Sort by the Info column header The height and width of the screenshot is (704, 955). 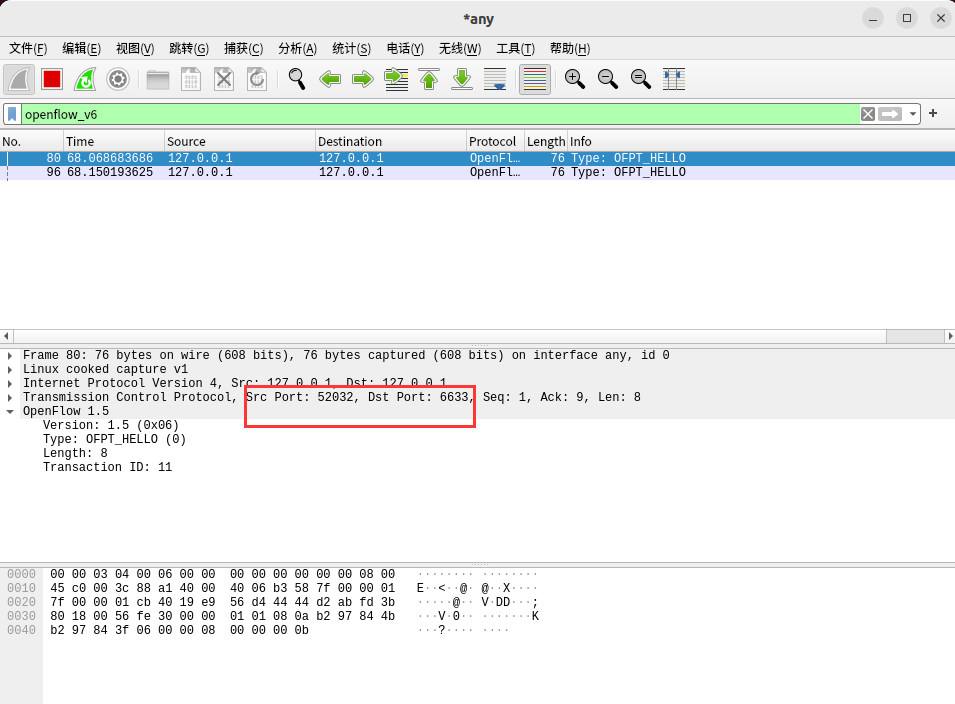click(761, 141)
